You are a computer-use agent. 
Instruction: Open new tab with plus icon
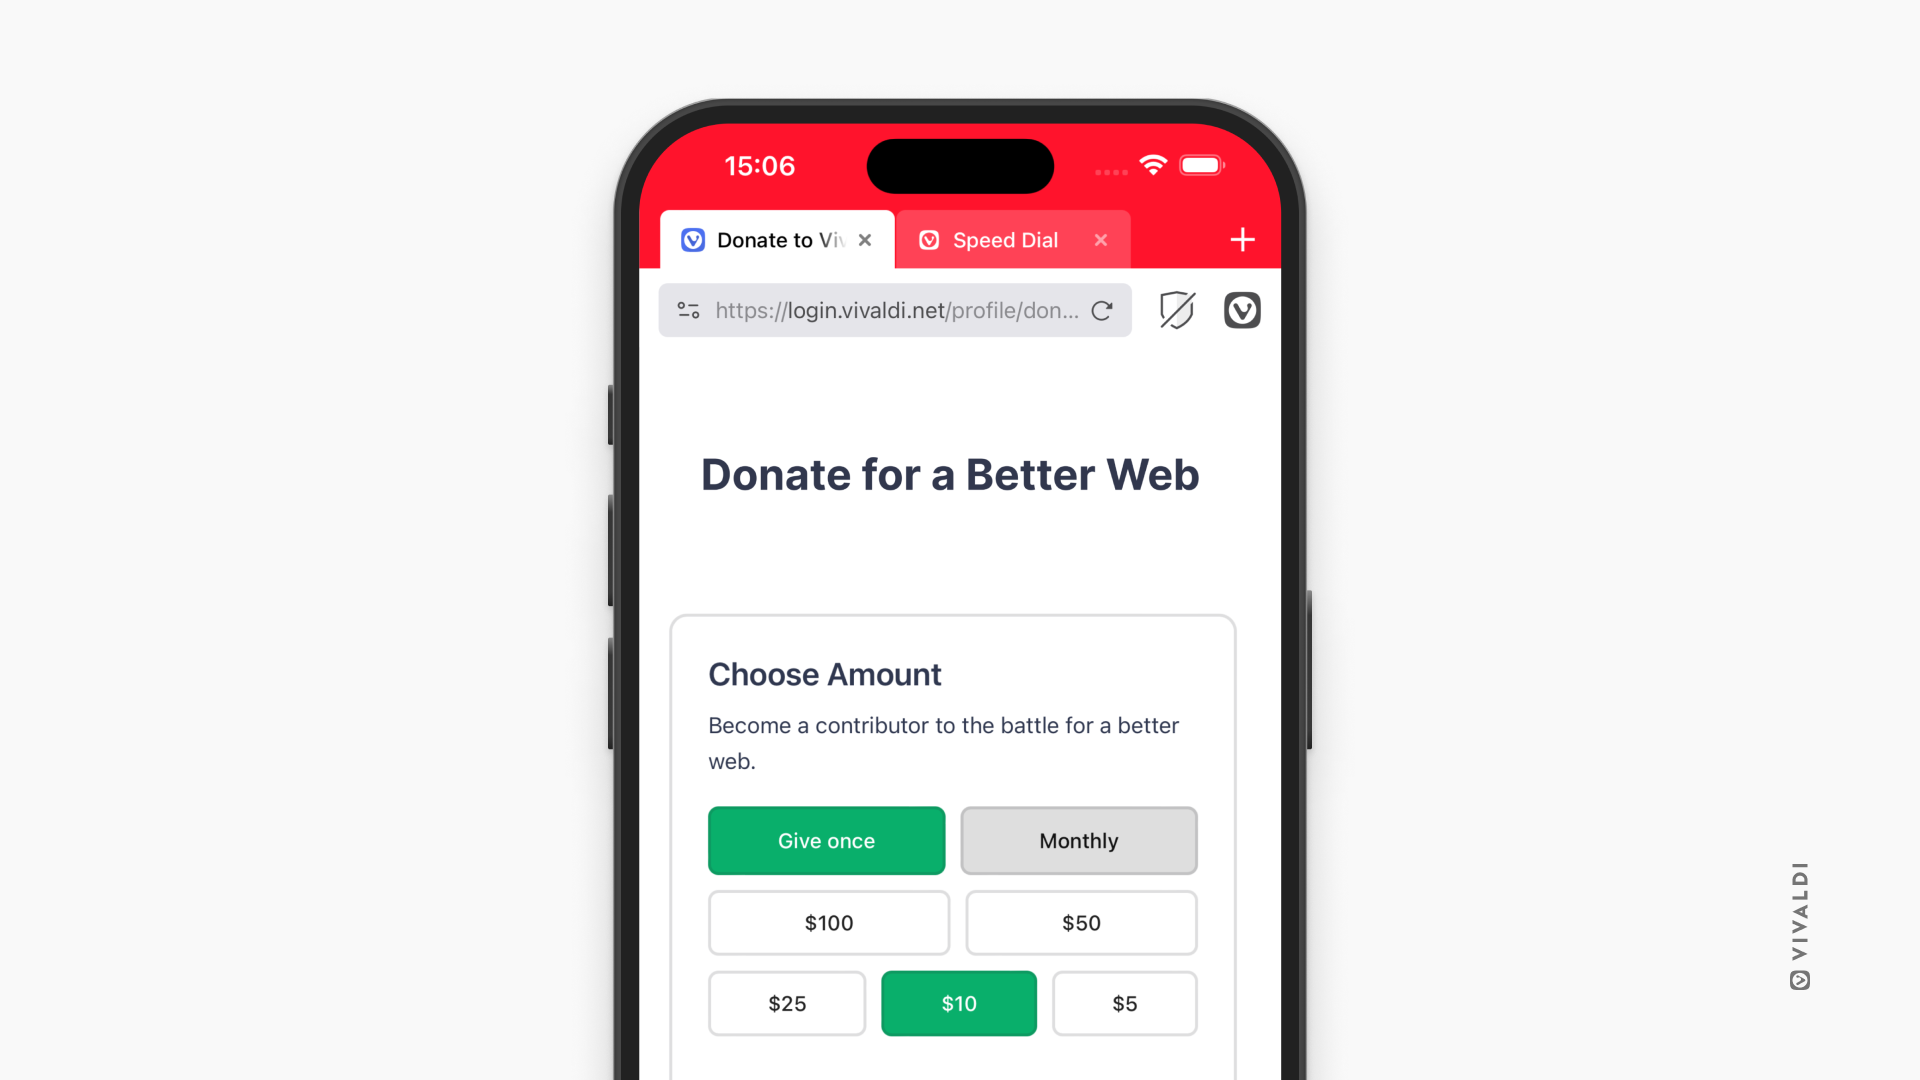(1242, 240)
